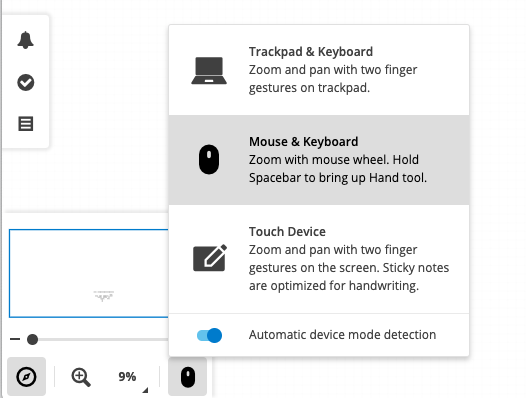
Task: Select the Trackpad & Keyboard option
Action: click(319, 70)
